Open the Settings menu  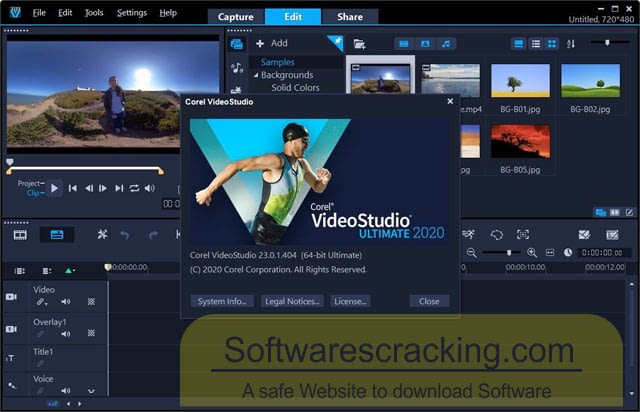(132, 13)
